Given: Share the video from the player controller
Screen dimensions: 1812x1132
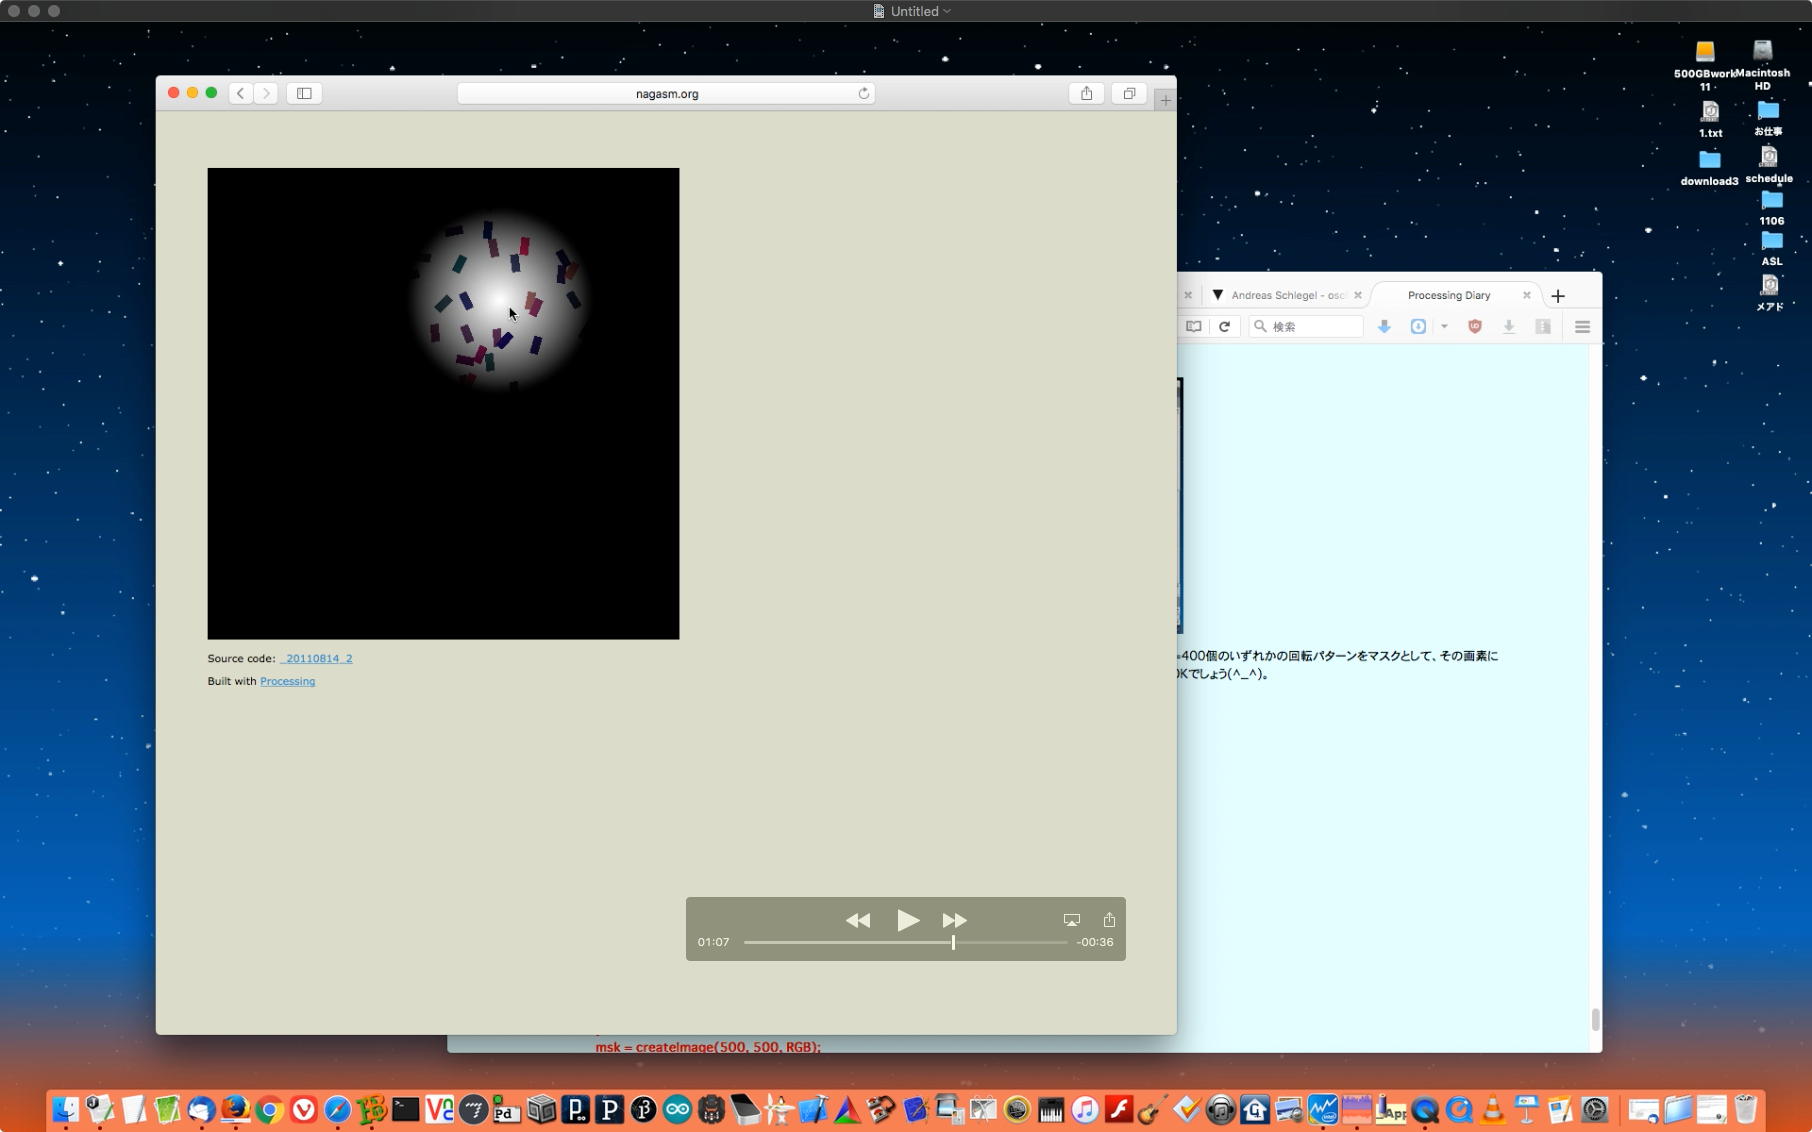Looking at the screenshot, I should 1109,920.
